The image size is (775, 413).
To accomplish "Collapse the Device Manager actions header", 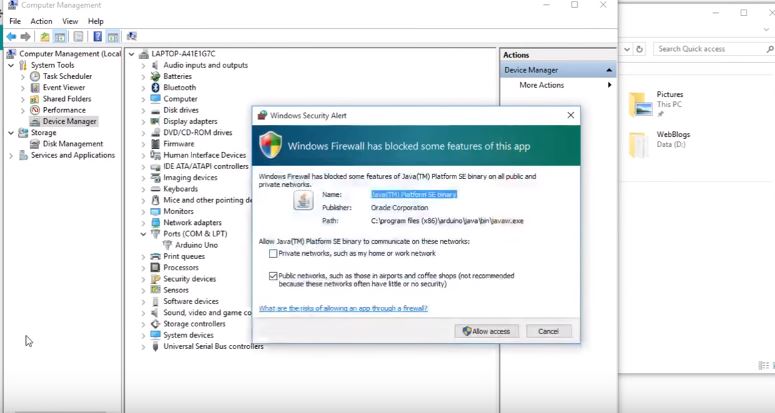I will tap(609, 71).
